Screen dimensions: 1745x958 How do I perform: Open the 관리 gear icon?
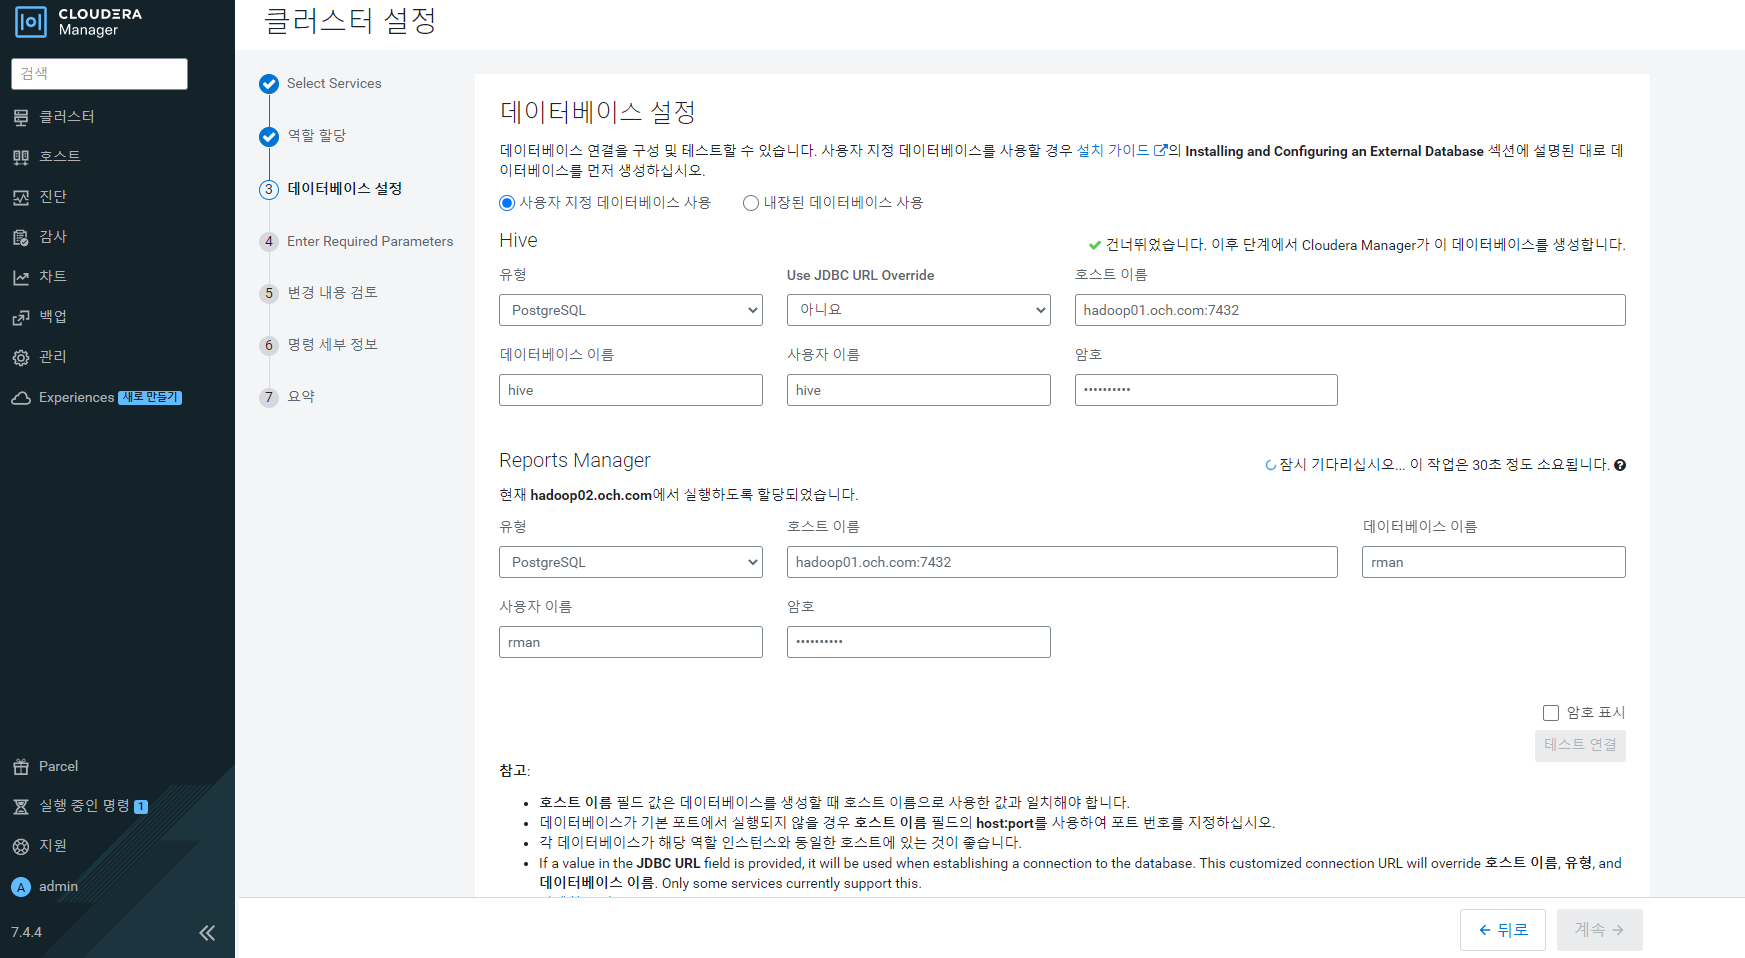(21, 357)
